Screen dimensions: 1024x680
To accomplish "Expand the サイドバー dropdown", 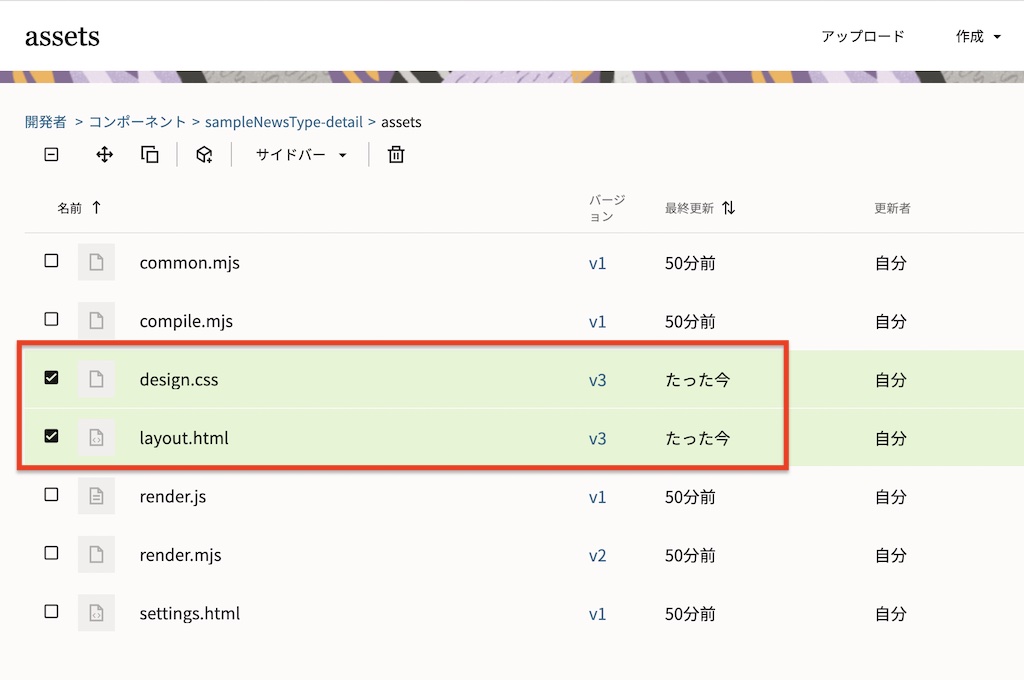I will [301, 155].
